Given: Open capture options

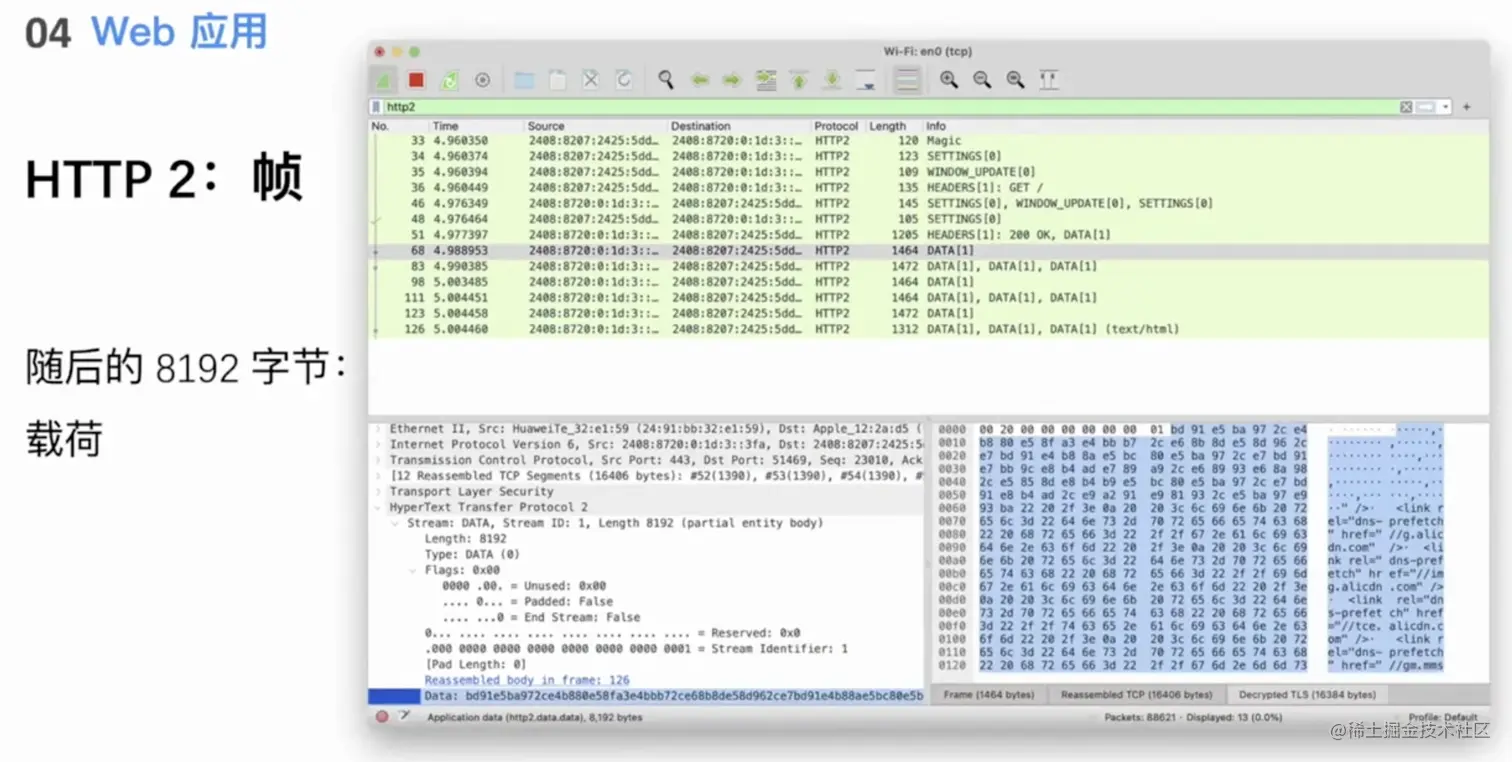Looking at the screenshot, I should tap(482, 80).
